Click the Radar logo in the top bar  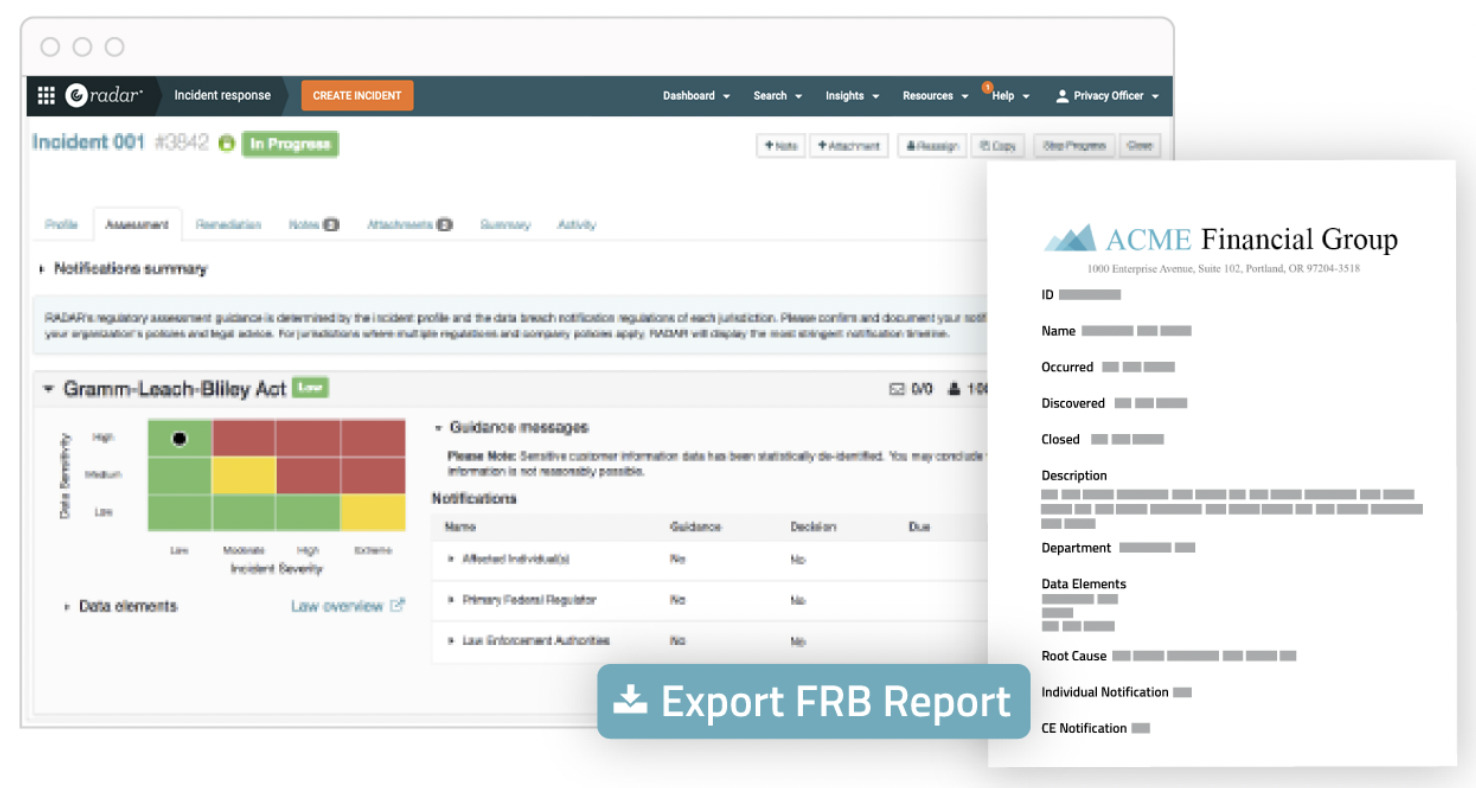point(103,95)
